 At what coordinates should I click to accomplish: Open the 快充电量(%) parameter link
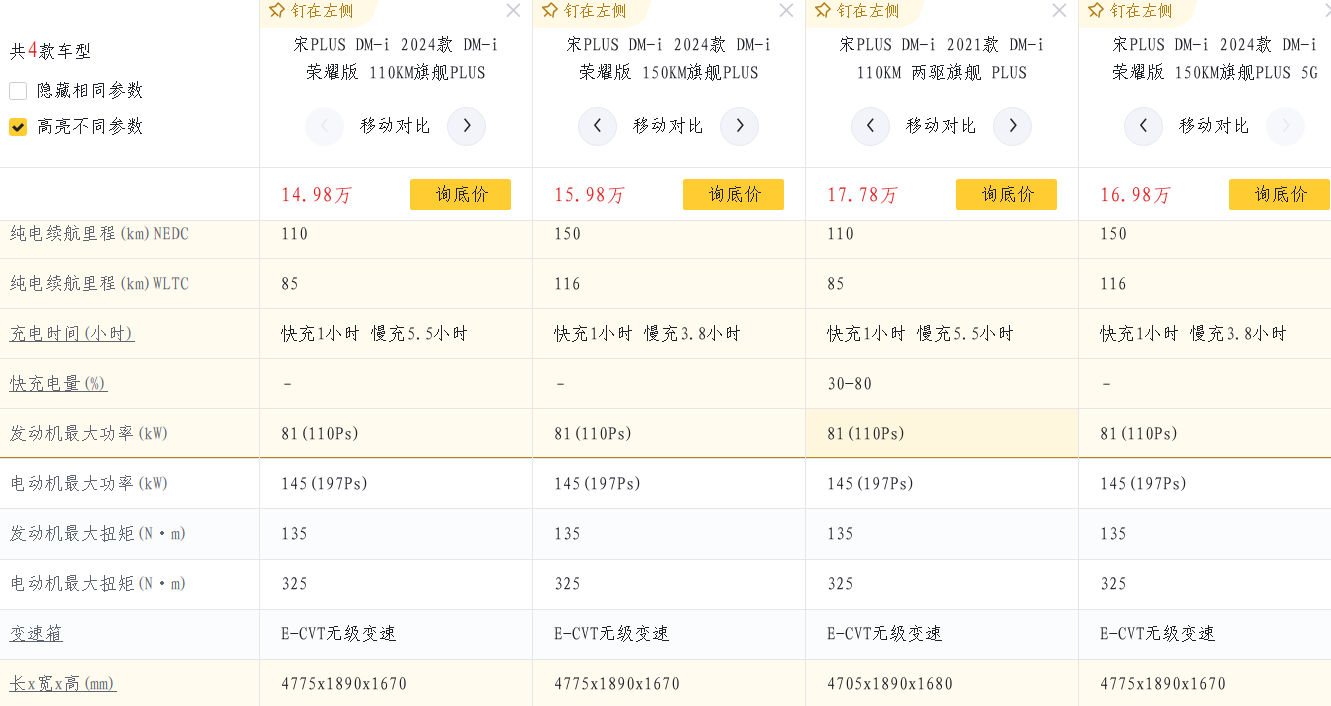[x=58, y=384]
